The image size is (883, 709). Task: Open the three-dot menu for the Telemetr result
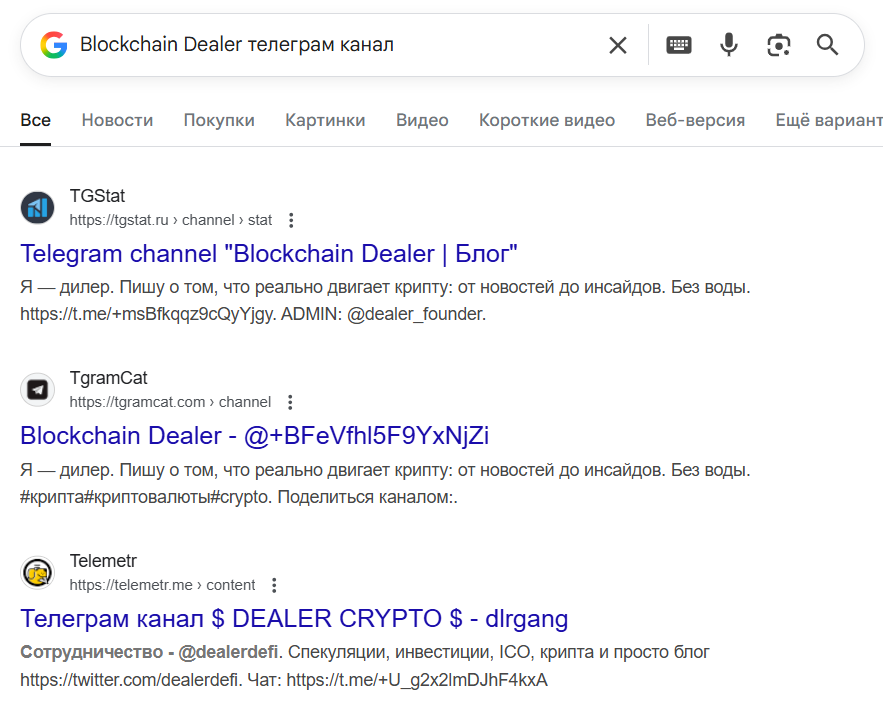click(275, 584)
